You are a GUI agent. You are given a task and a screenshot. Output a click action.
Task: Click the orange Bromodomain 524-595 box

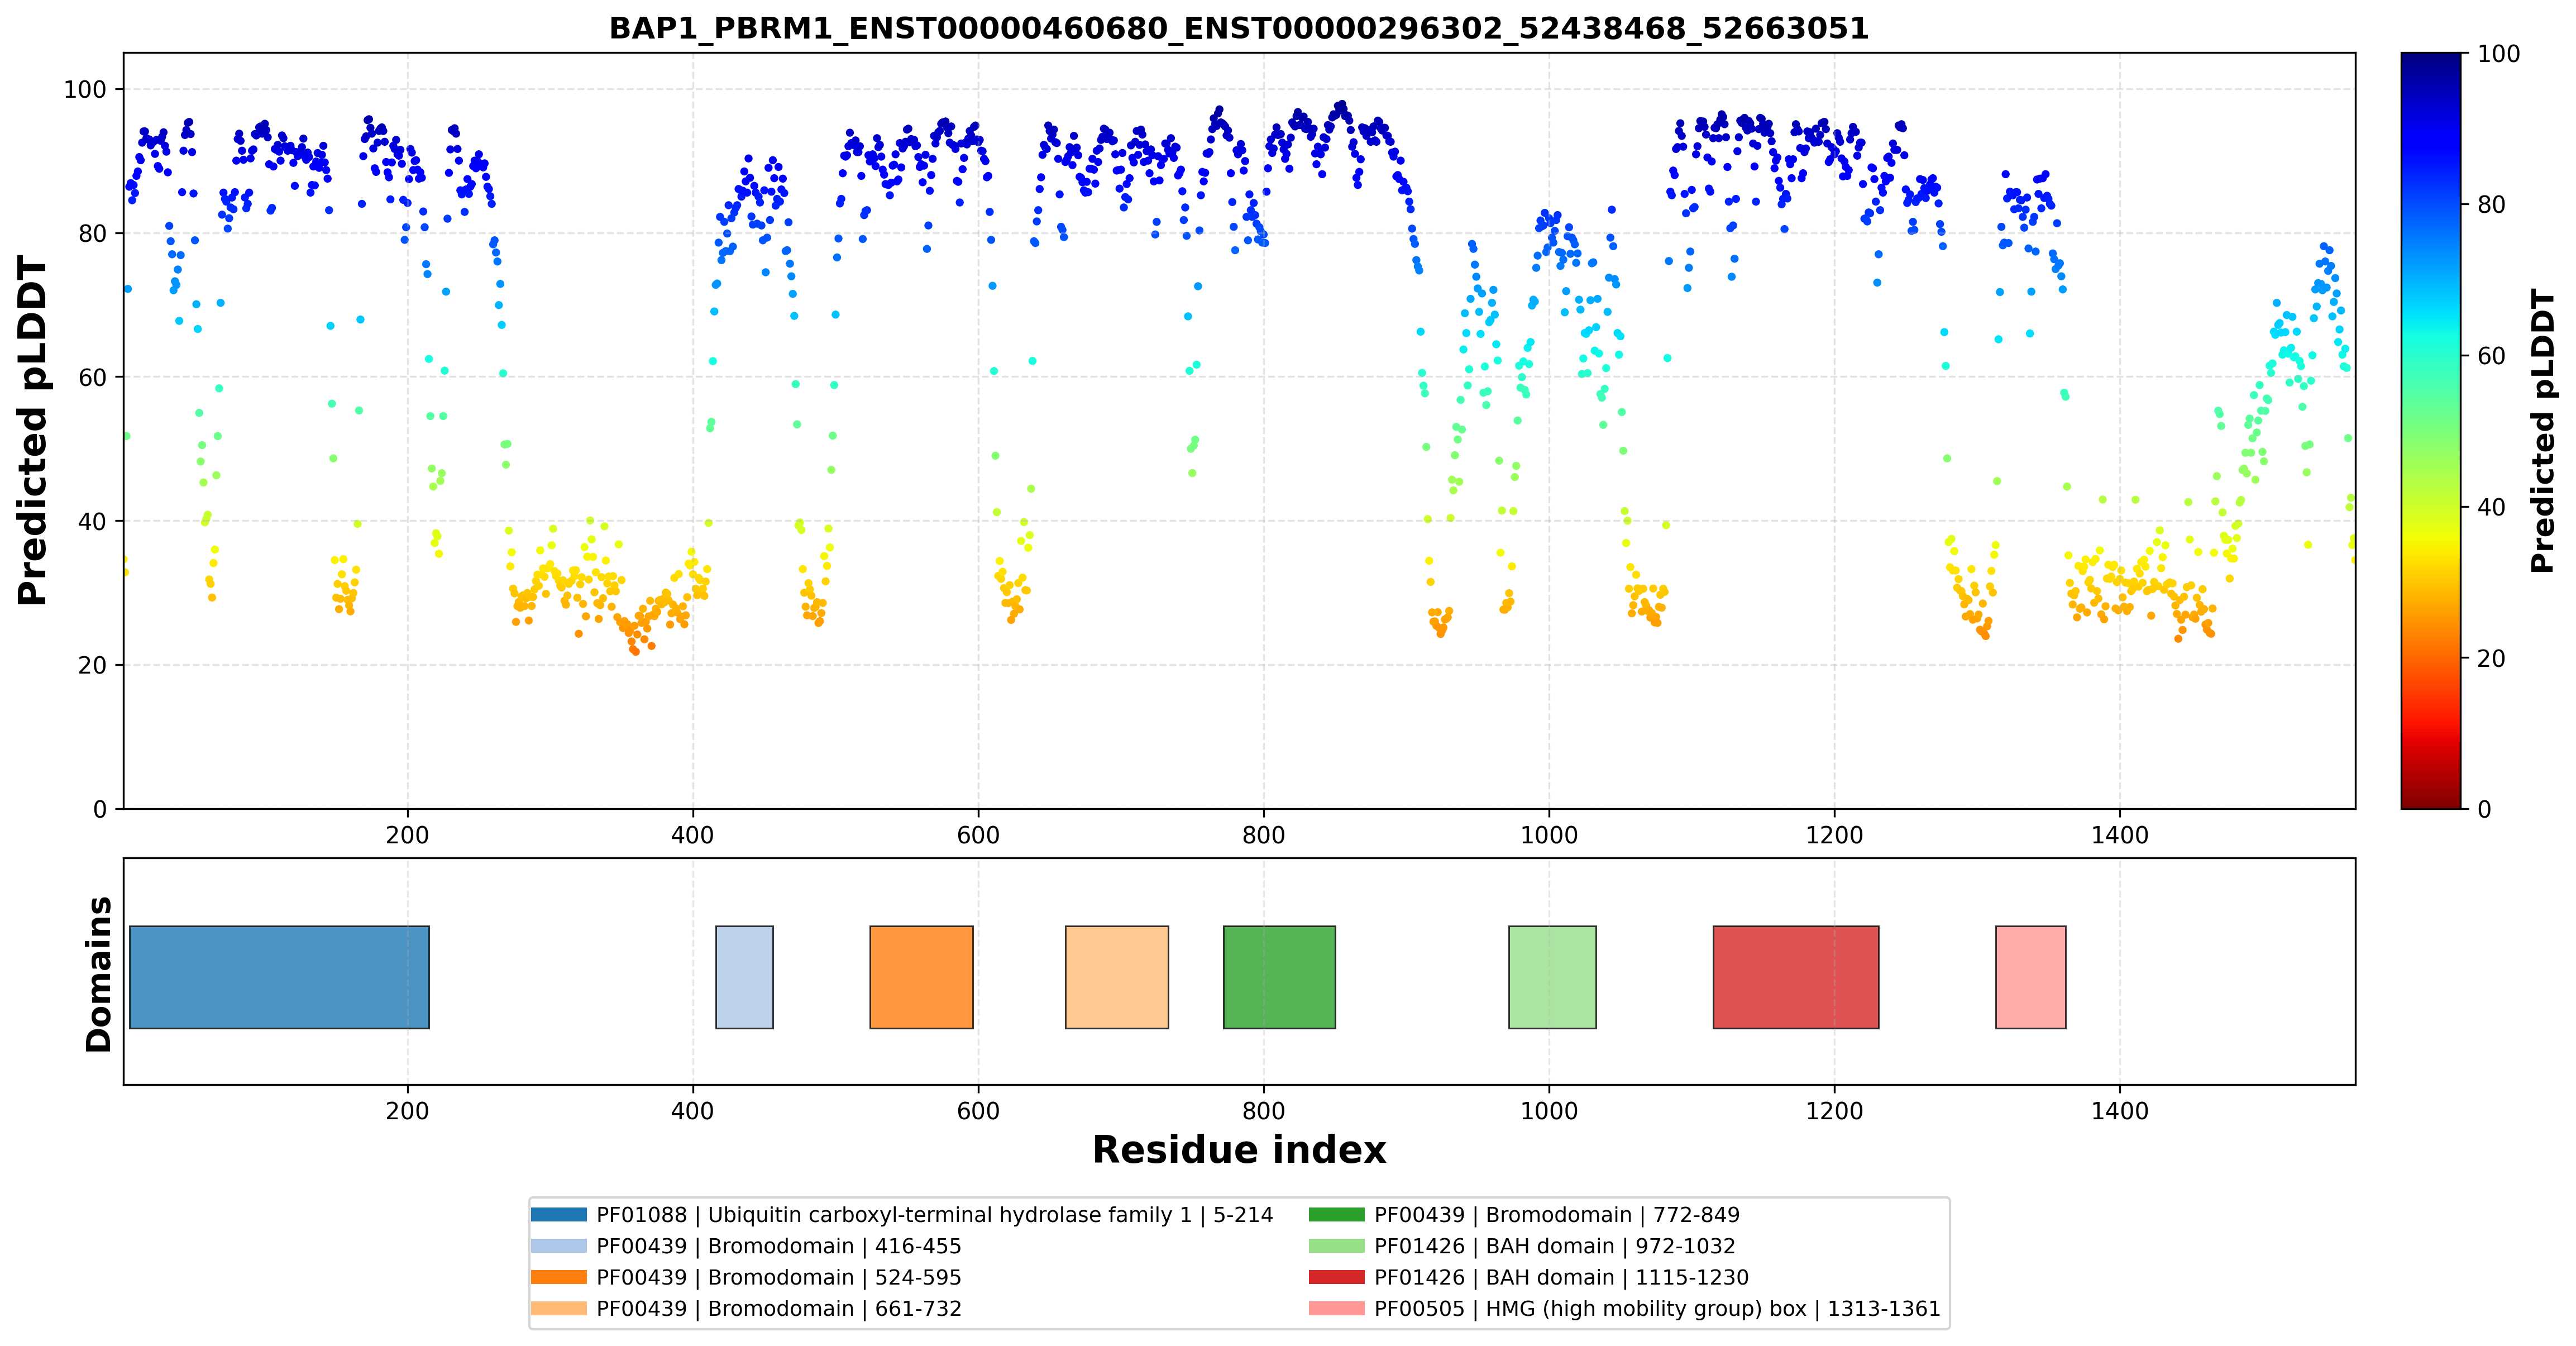[921, 977]
